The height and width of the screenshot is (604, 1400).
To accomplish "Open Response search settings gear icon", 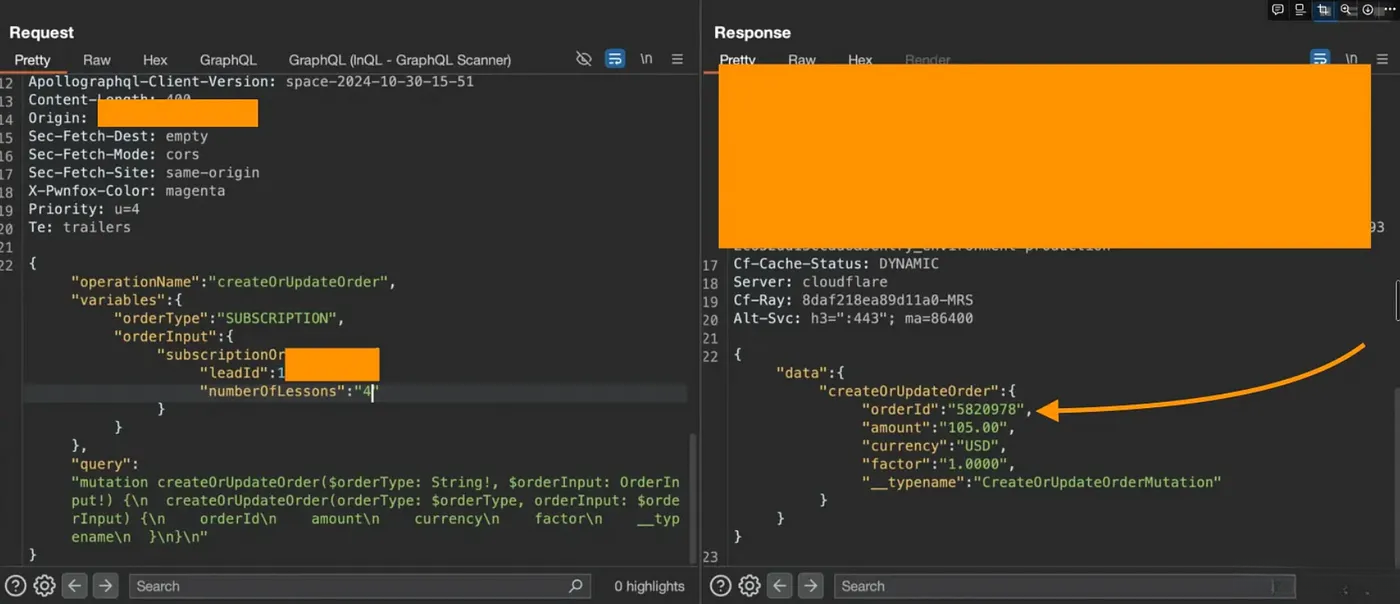I will click(749, 586).
